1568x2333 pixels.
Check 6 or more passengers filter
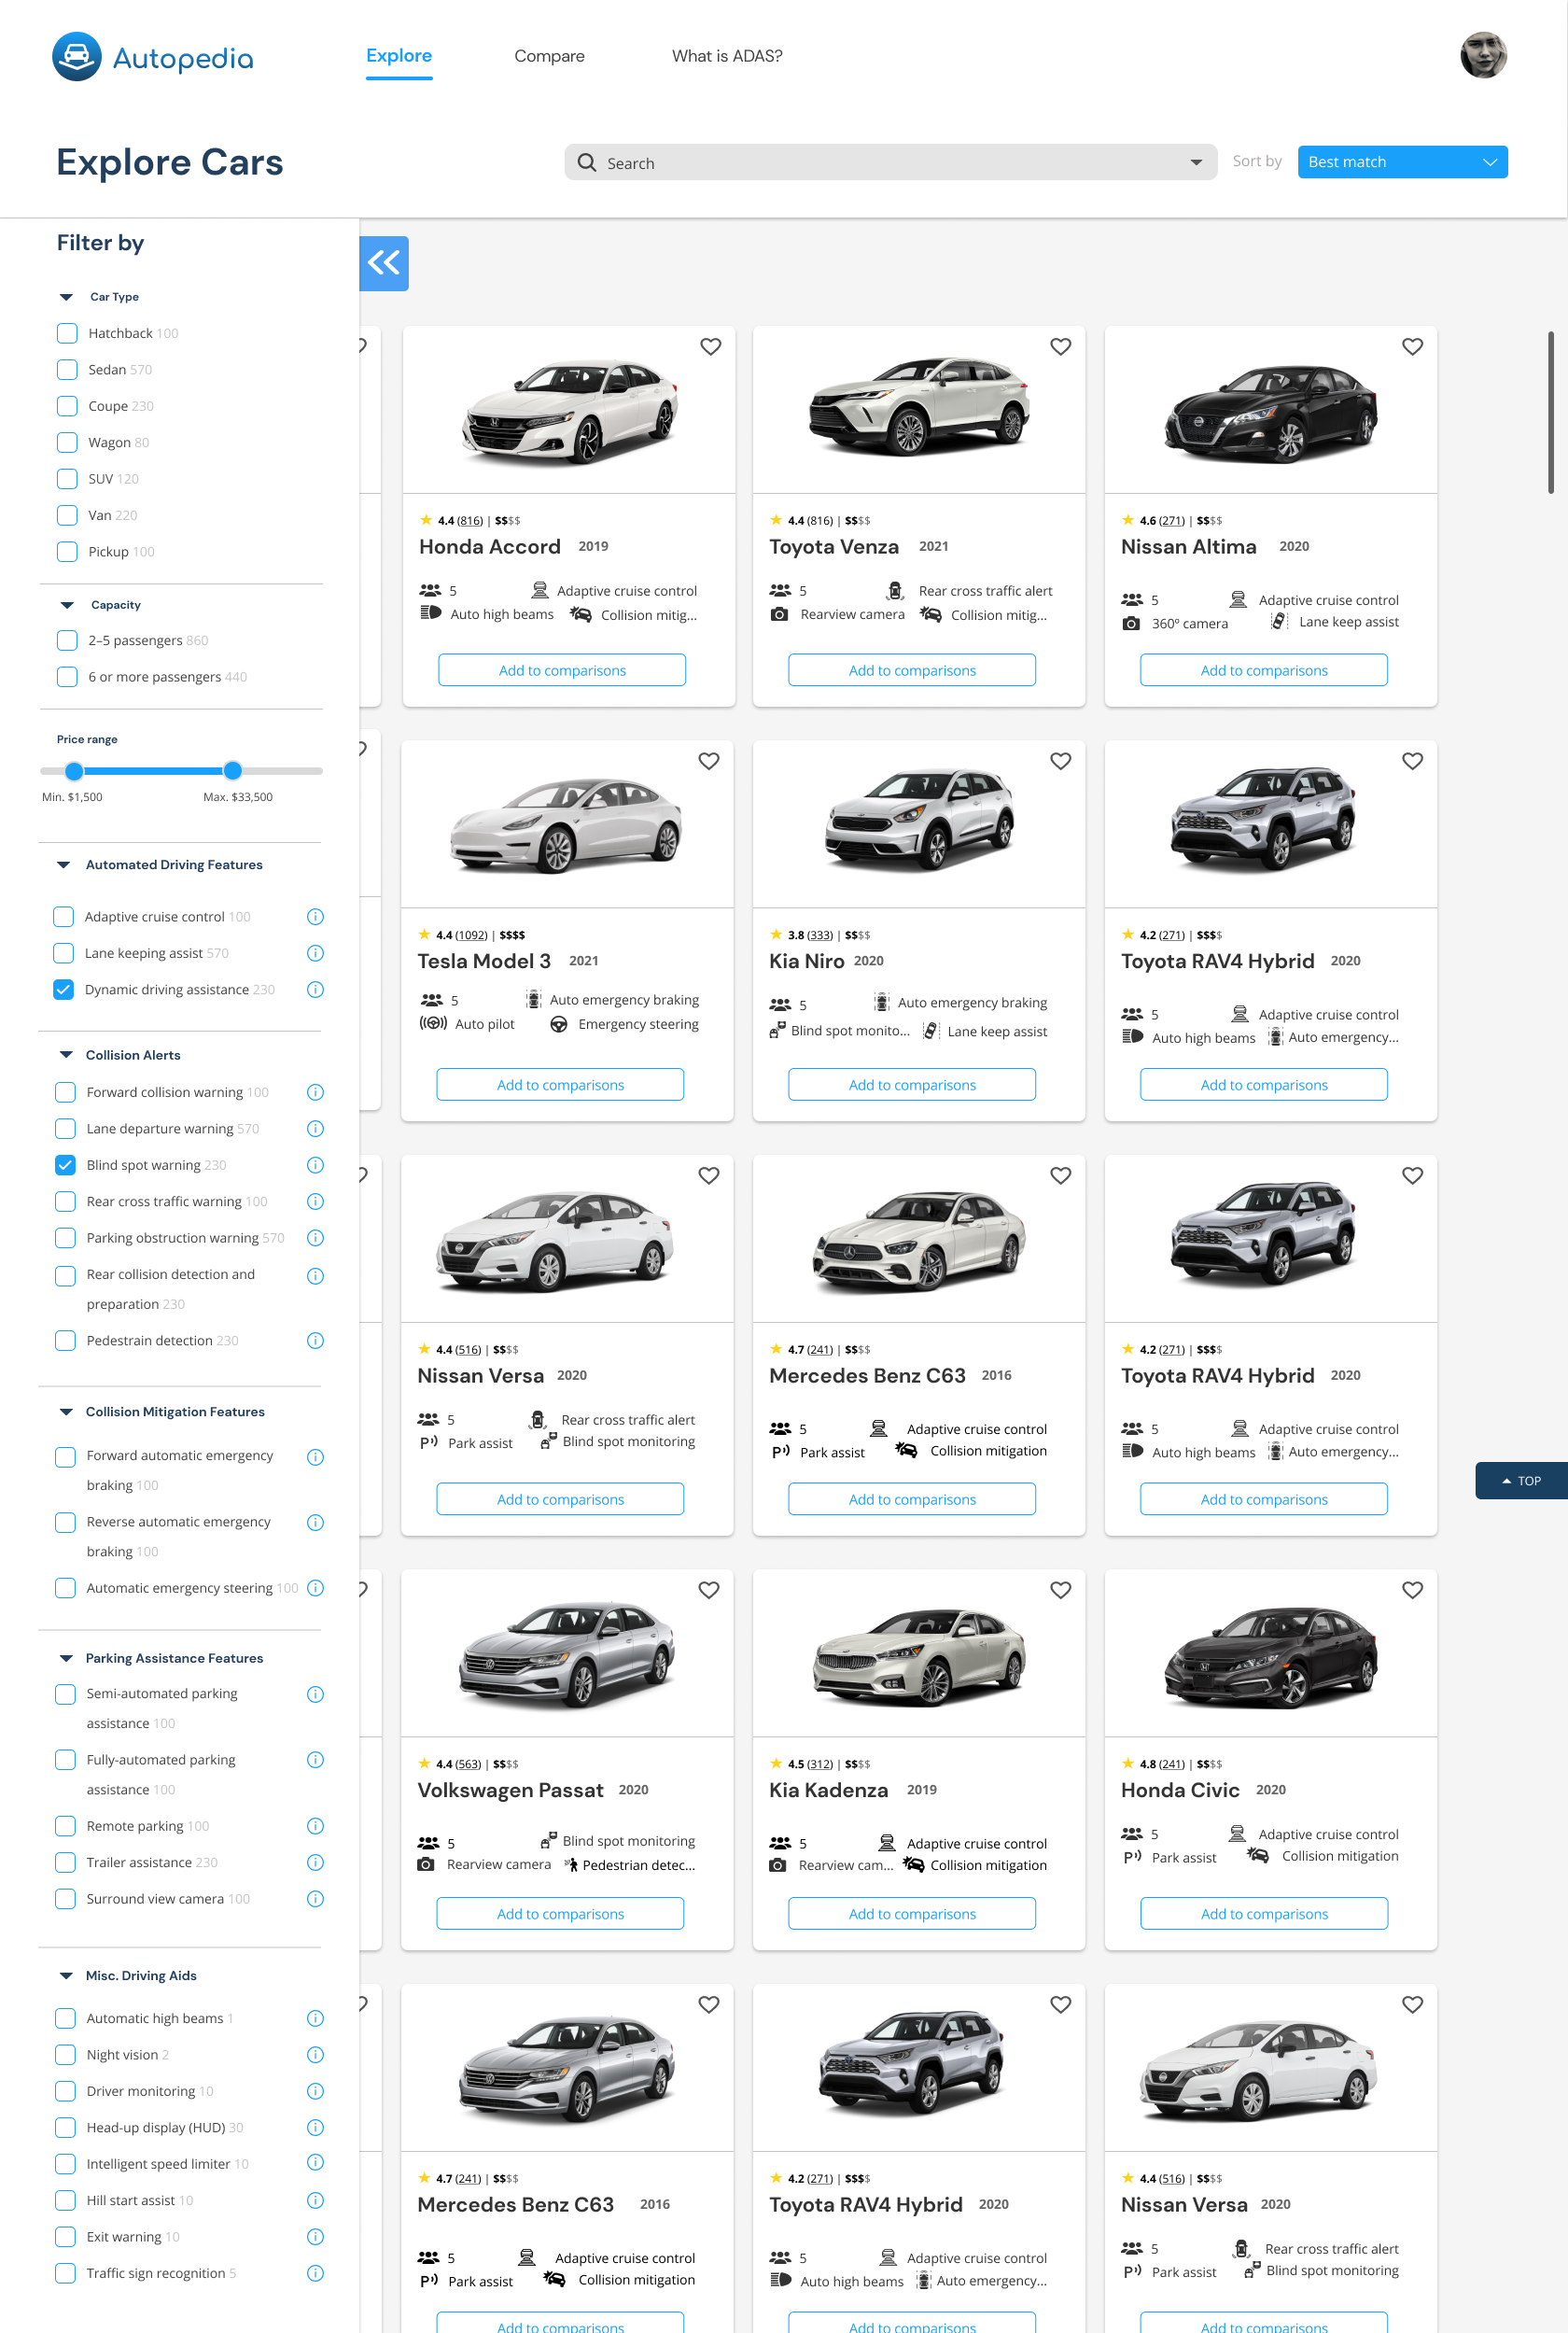click(67, 677)
